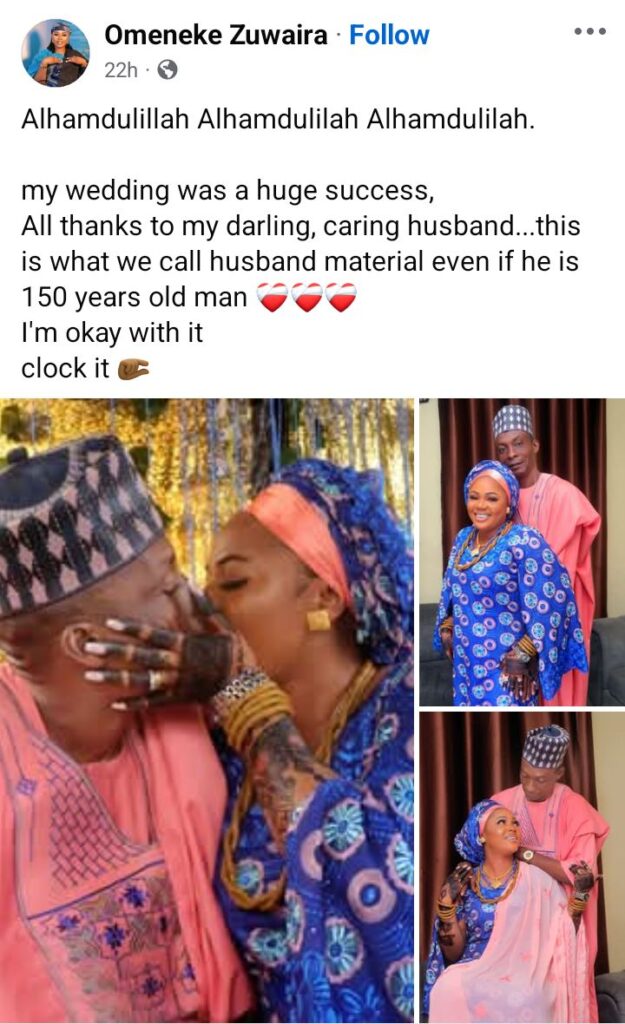Click the first heart emoji in post
This screenshot has width=625, height=1024.
[x=272, y=297]
